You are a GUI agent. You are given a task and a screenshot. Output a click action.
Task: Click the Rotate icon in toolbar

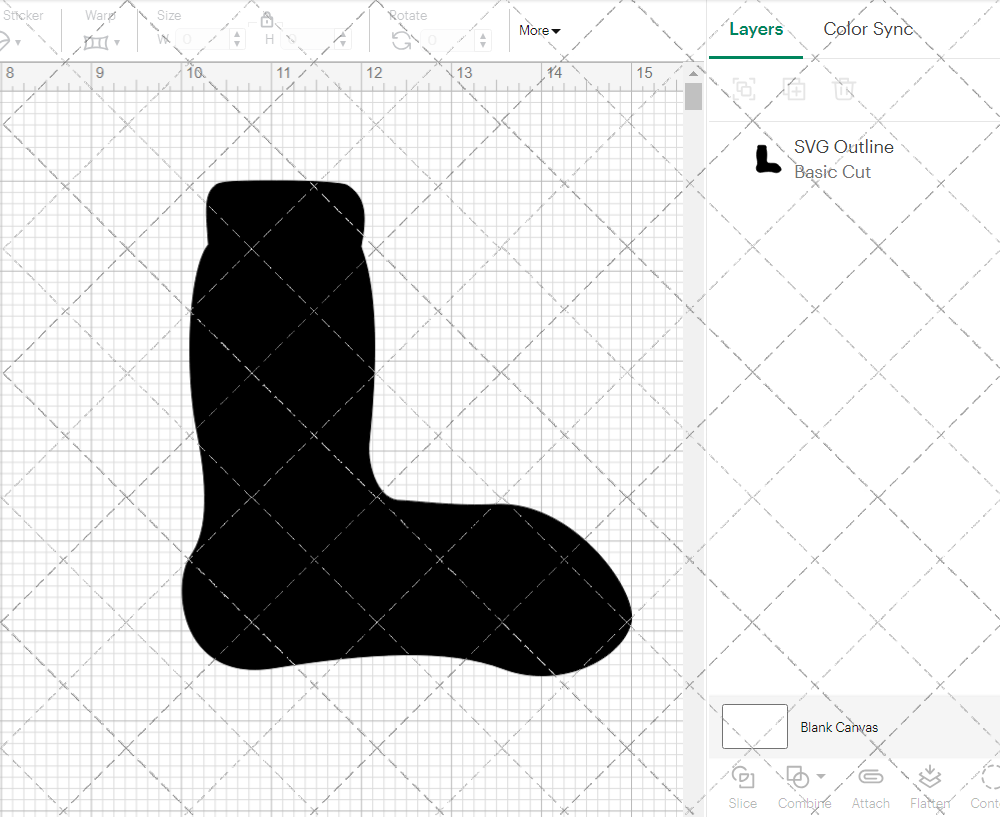(x=402, y=40)
